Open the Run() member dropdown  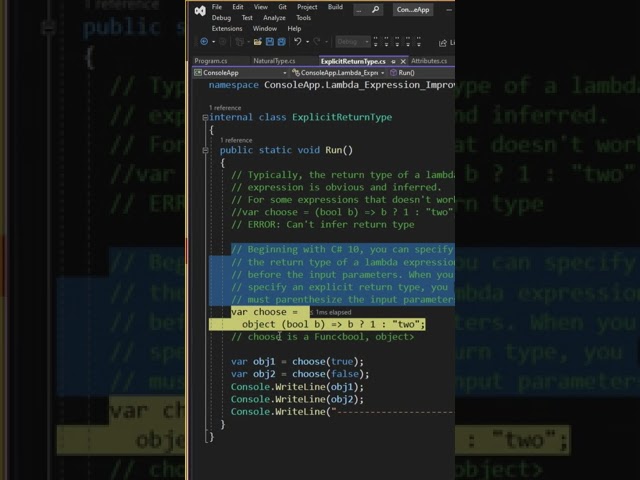pyautogui.click(x=421, y=73)
